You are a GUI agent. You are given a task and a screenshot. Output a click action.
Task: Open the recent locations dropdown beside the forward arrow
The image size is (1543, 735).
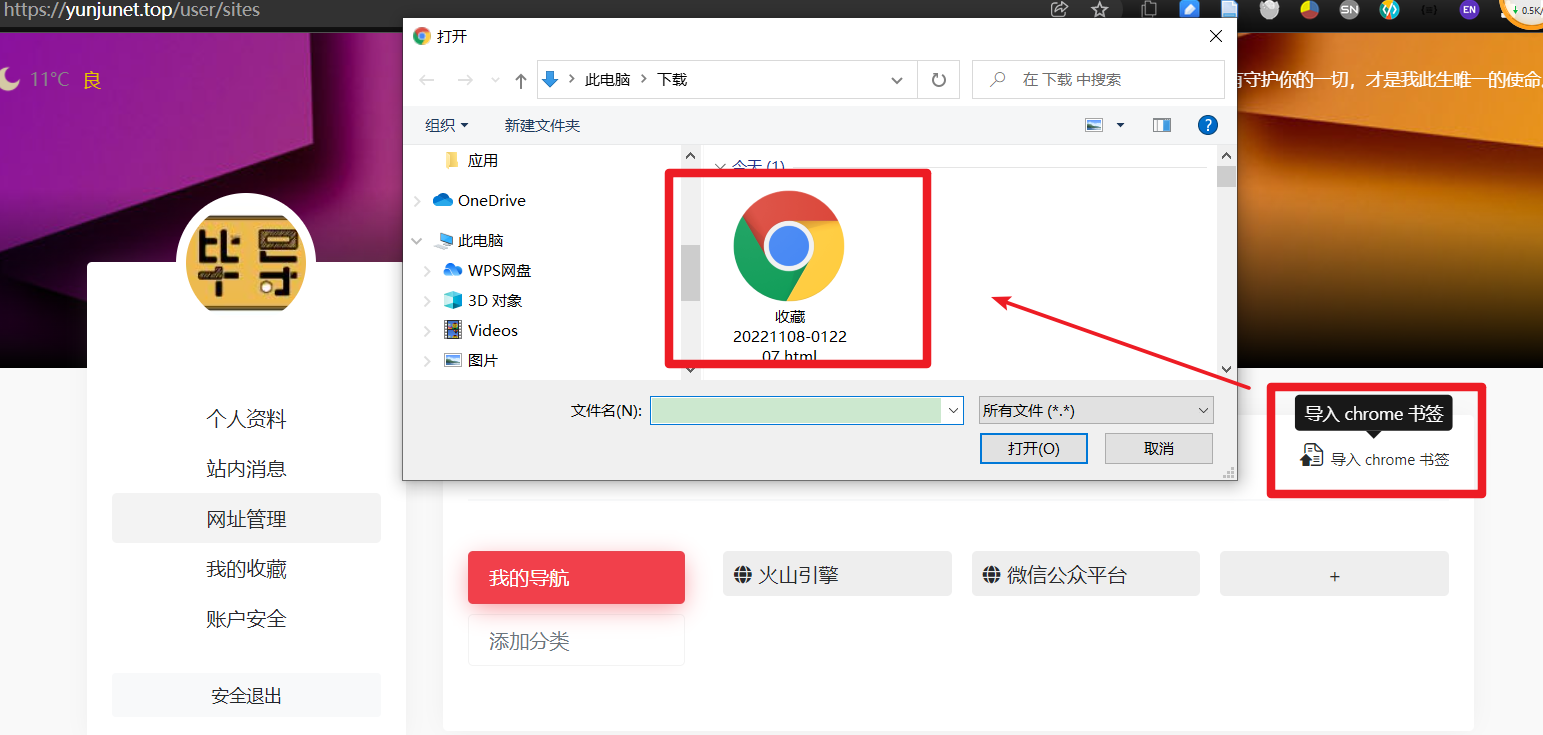(x=495, y=80)
